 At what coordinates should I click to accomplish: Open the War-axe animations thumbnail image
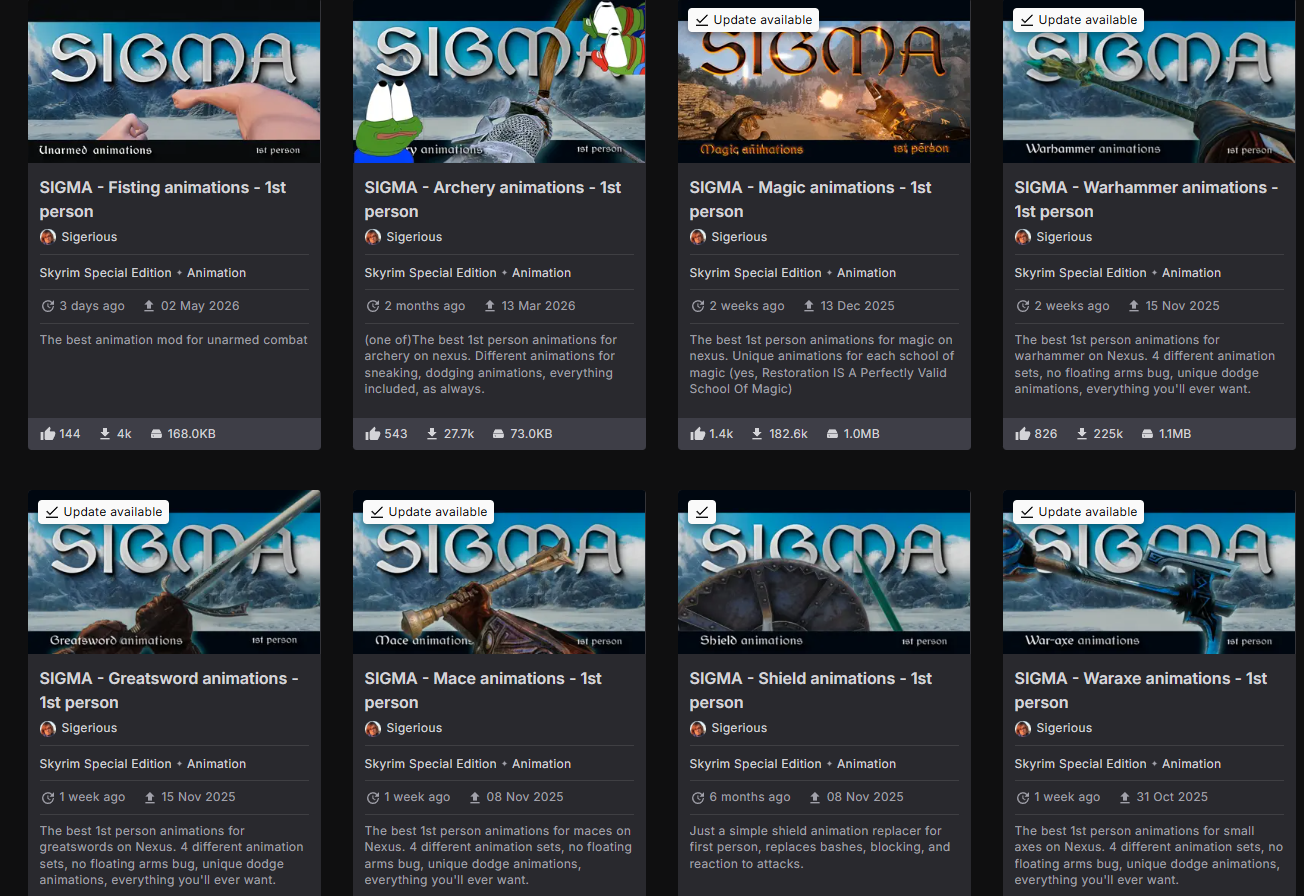pyautogui.click(x=1149, y=572)
